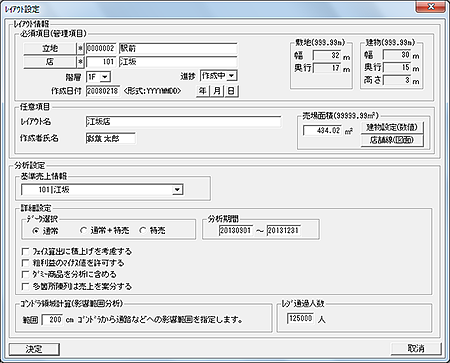
Task: Click the 立地 button
Action: [50, 49]
